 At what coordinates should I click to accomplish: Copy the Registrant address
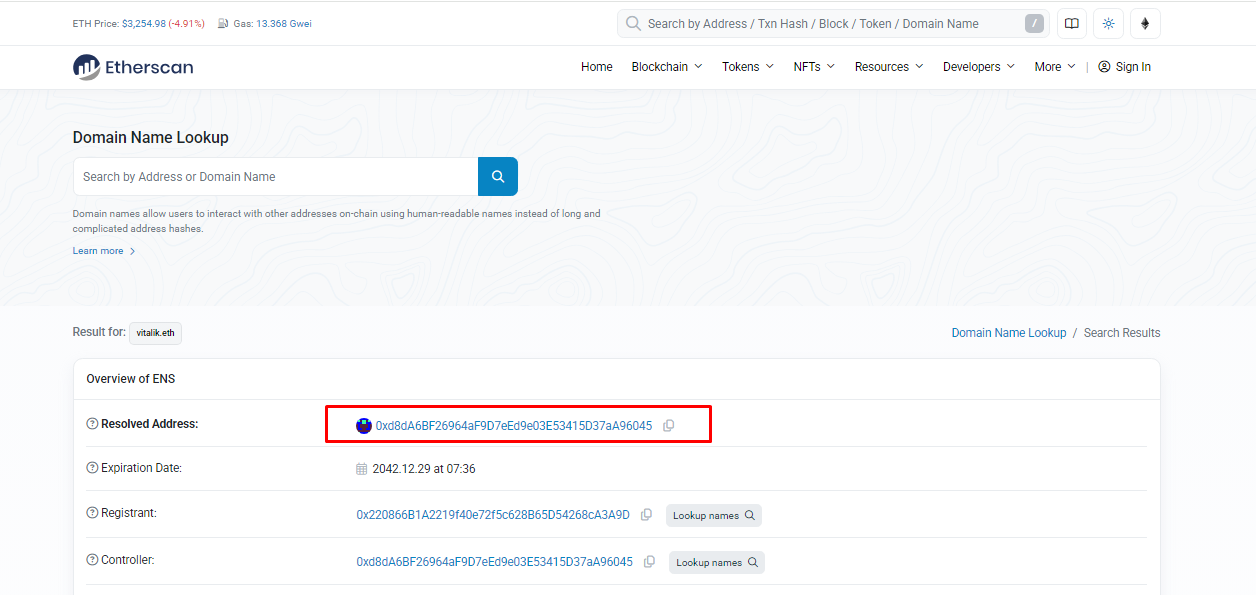[647, 515]
